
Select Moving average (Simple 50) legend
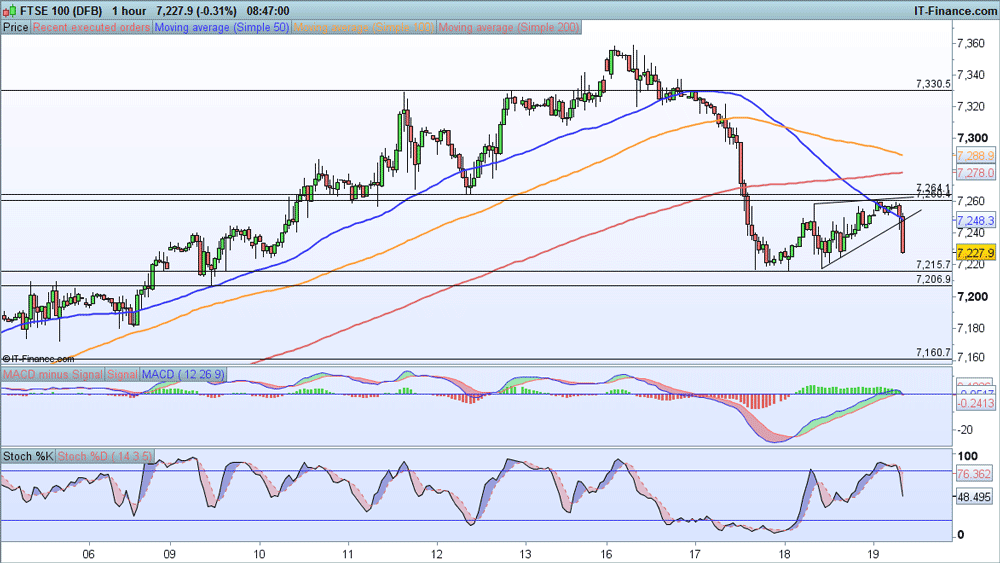coord(221,27)
